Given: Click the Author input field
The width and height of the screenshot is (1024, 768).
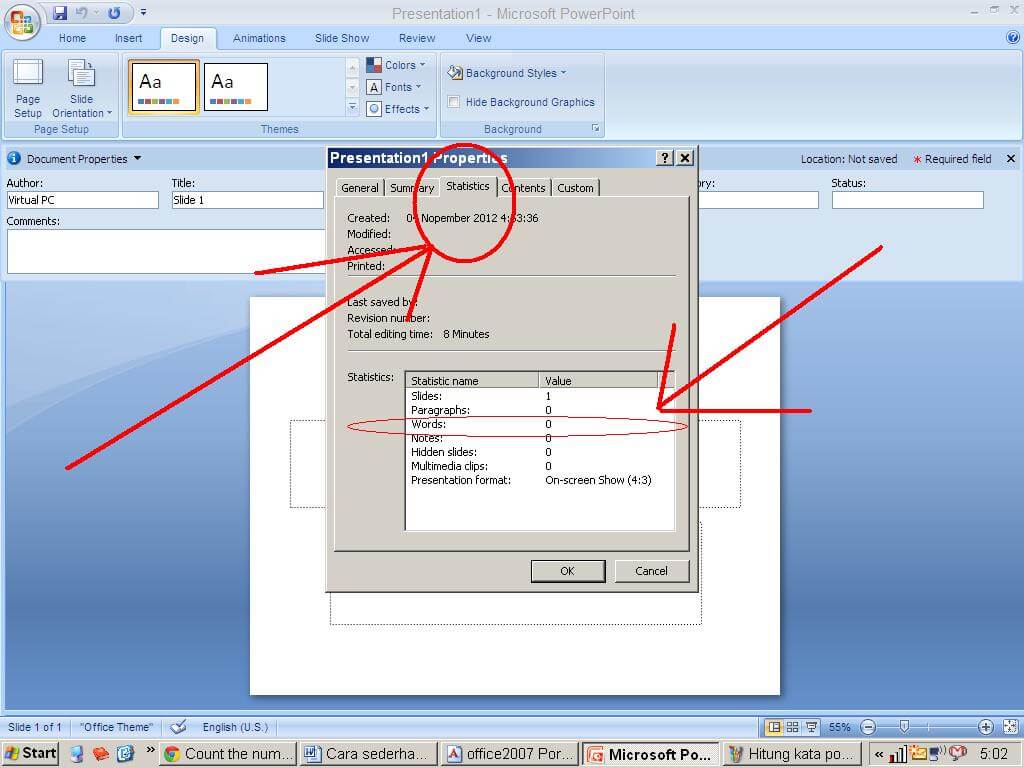Looking at the screenshot, I should click(82, 200).
